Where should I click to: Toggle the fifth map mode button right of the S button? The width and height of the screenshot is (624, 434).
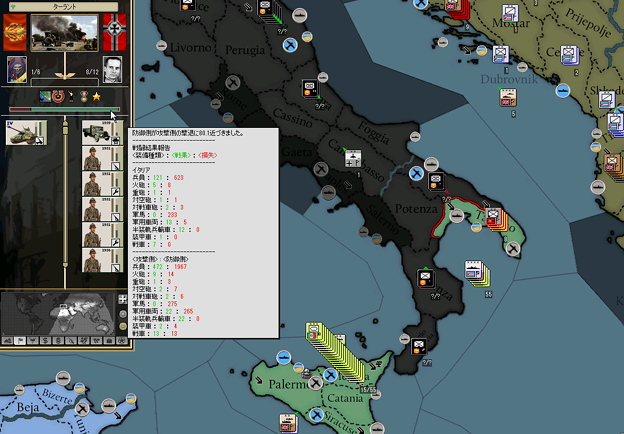pyautogui.click(x=58, y=341)
